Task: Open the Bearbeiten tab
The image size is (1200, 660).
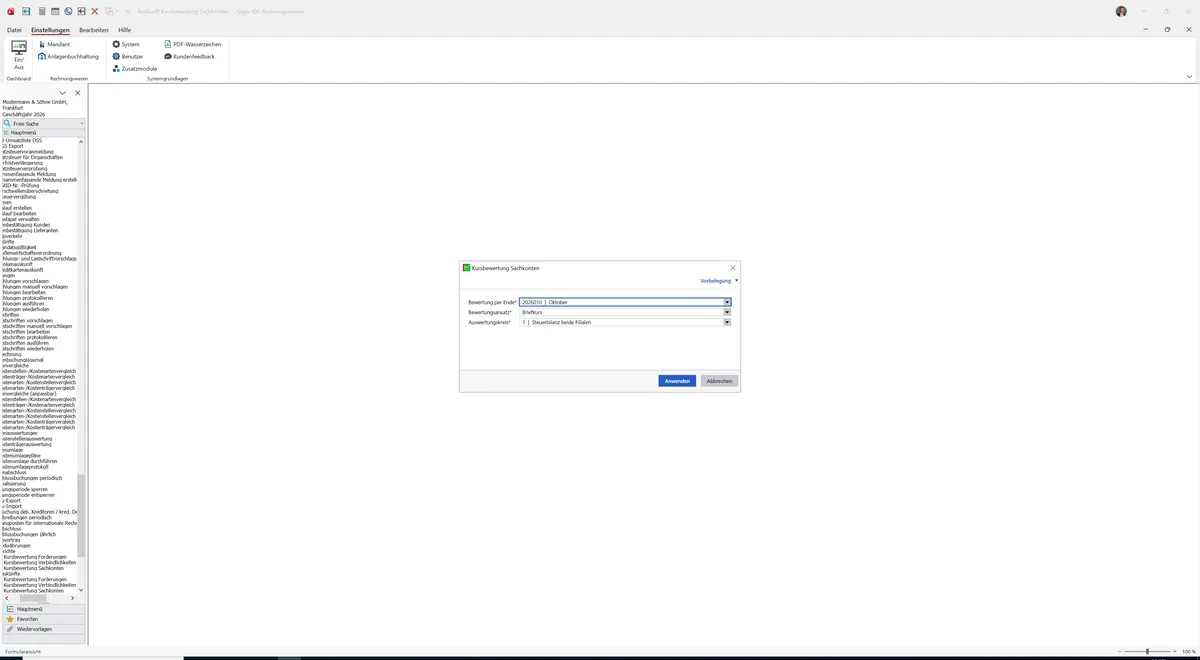Action: pos(94,30)
